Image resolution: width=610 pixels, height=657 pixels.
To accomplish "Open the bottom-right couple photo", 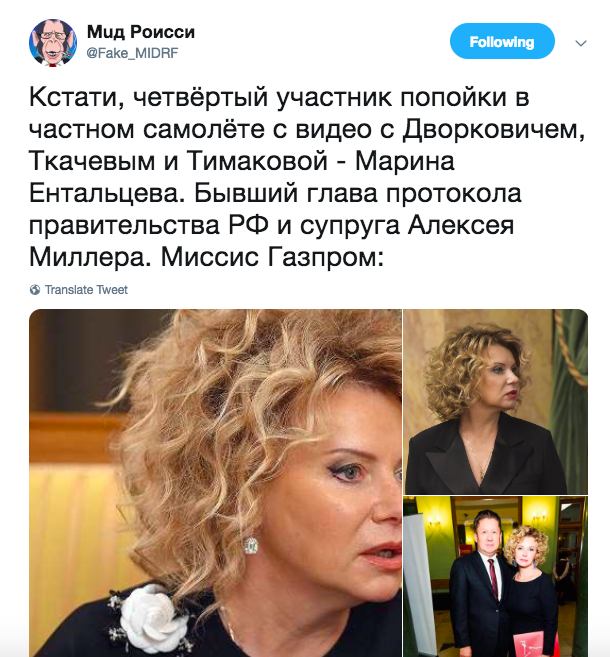I will pyautogui.click(x=496, y=577).
